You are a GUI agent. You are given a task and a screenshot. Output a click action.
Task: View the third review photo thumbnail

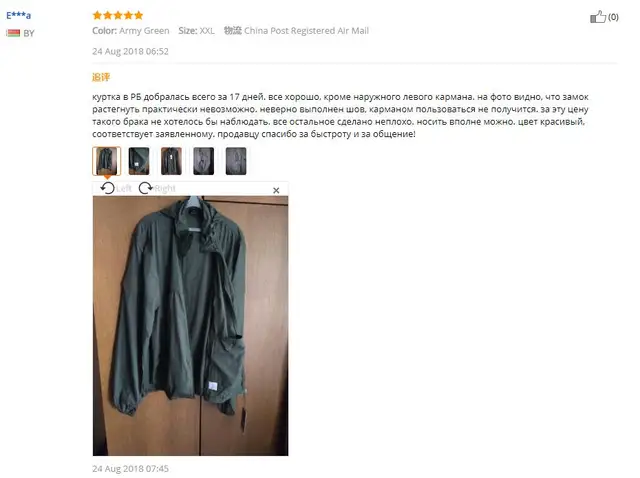171,161
